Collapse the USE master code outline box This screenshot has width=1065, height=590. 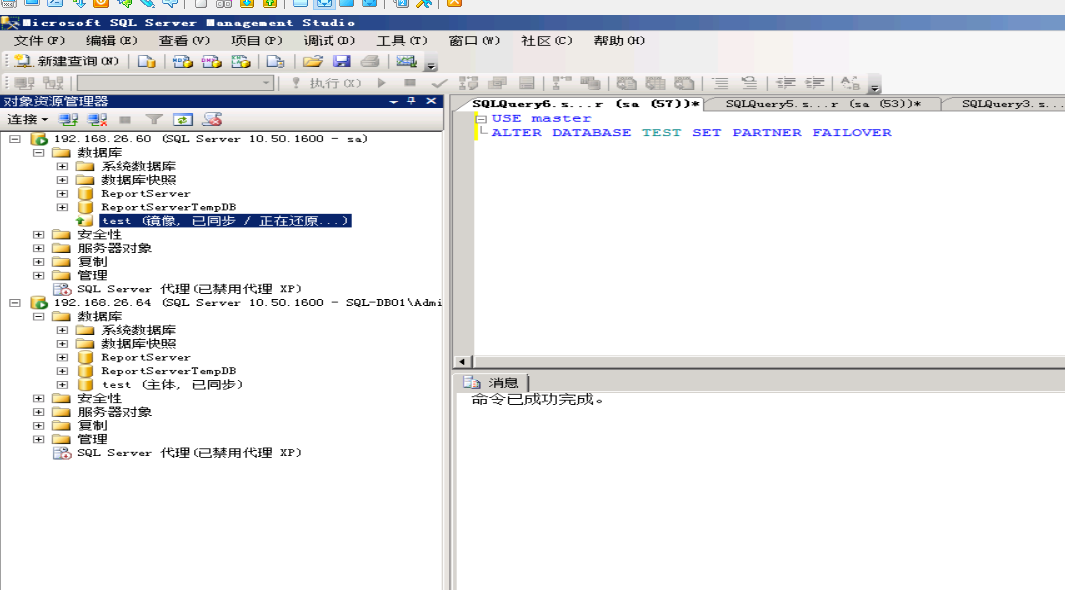pyautogui.click(x=482, y=118)
